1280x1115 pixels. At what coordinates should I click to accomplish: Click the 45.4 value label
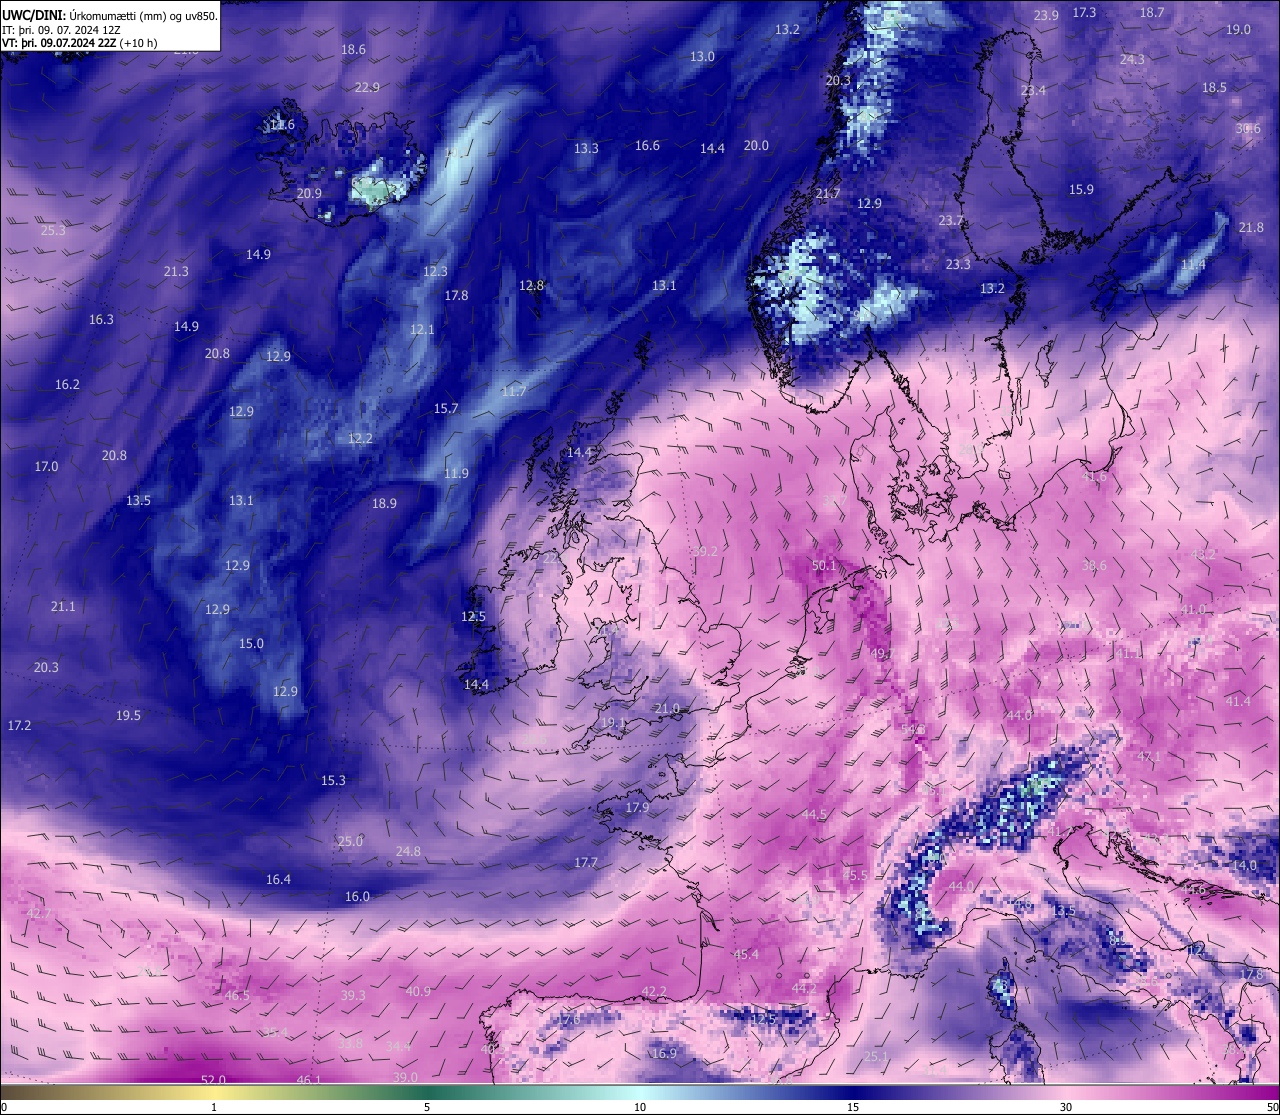coord(746,955)
